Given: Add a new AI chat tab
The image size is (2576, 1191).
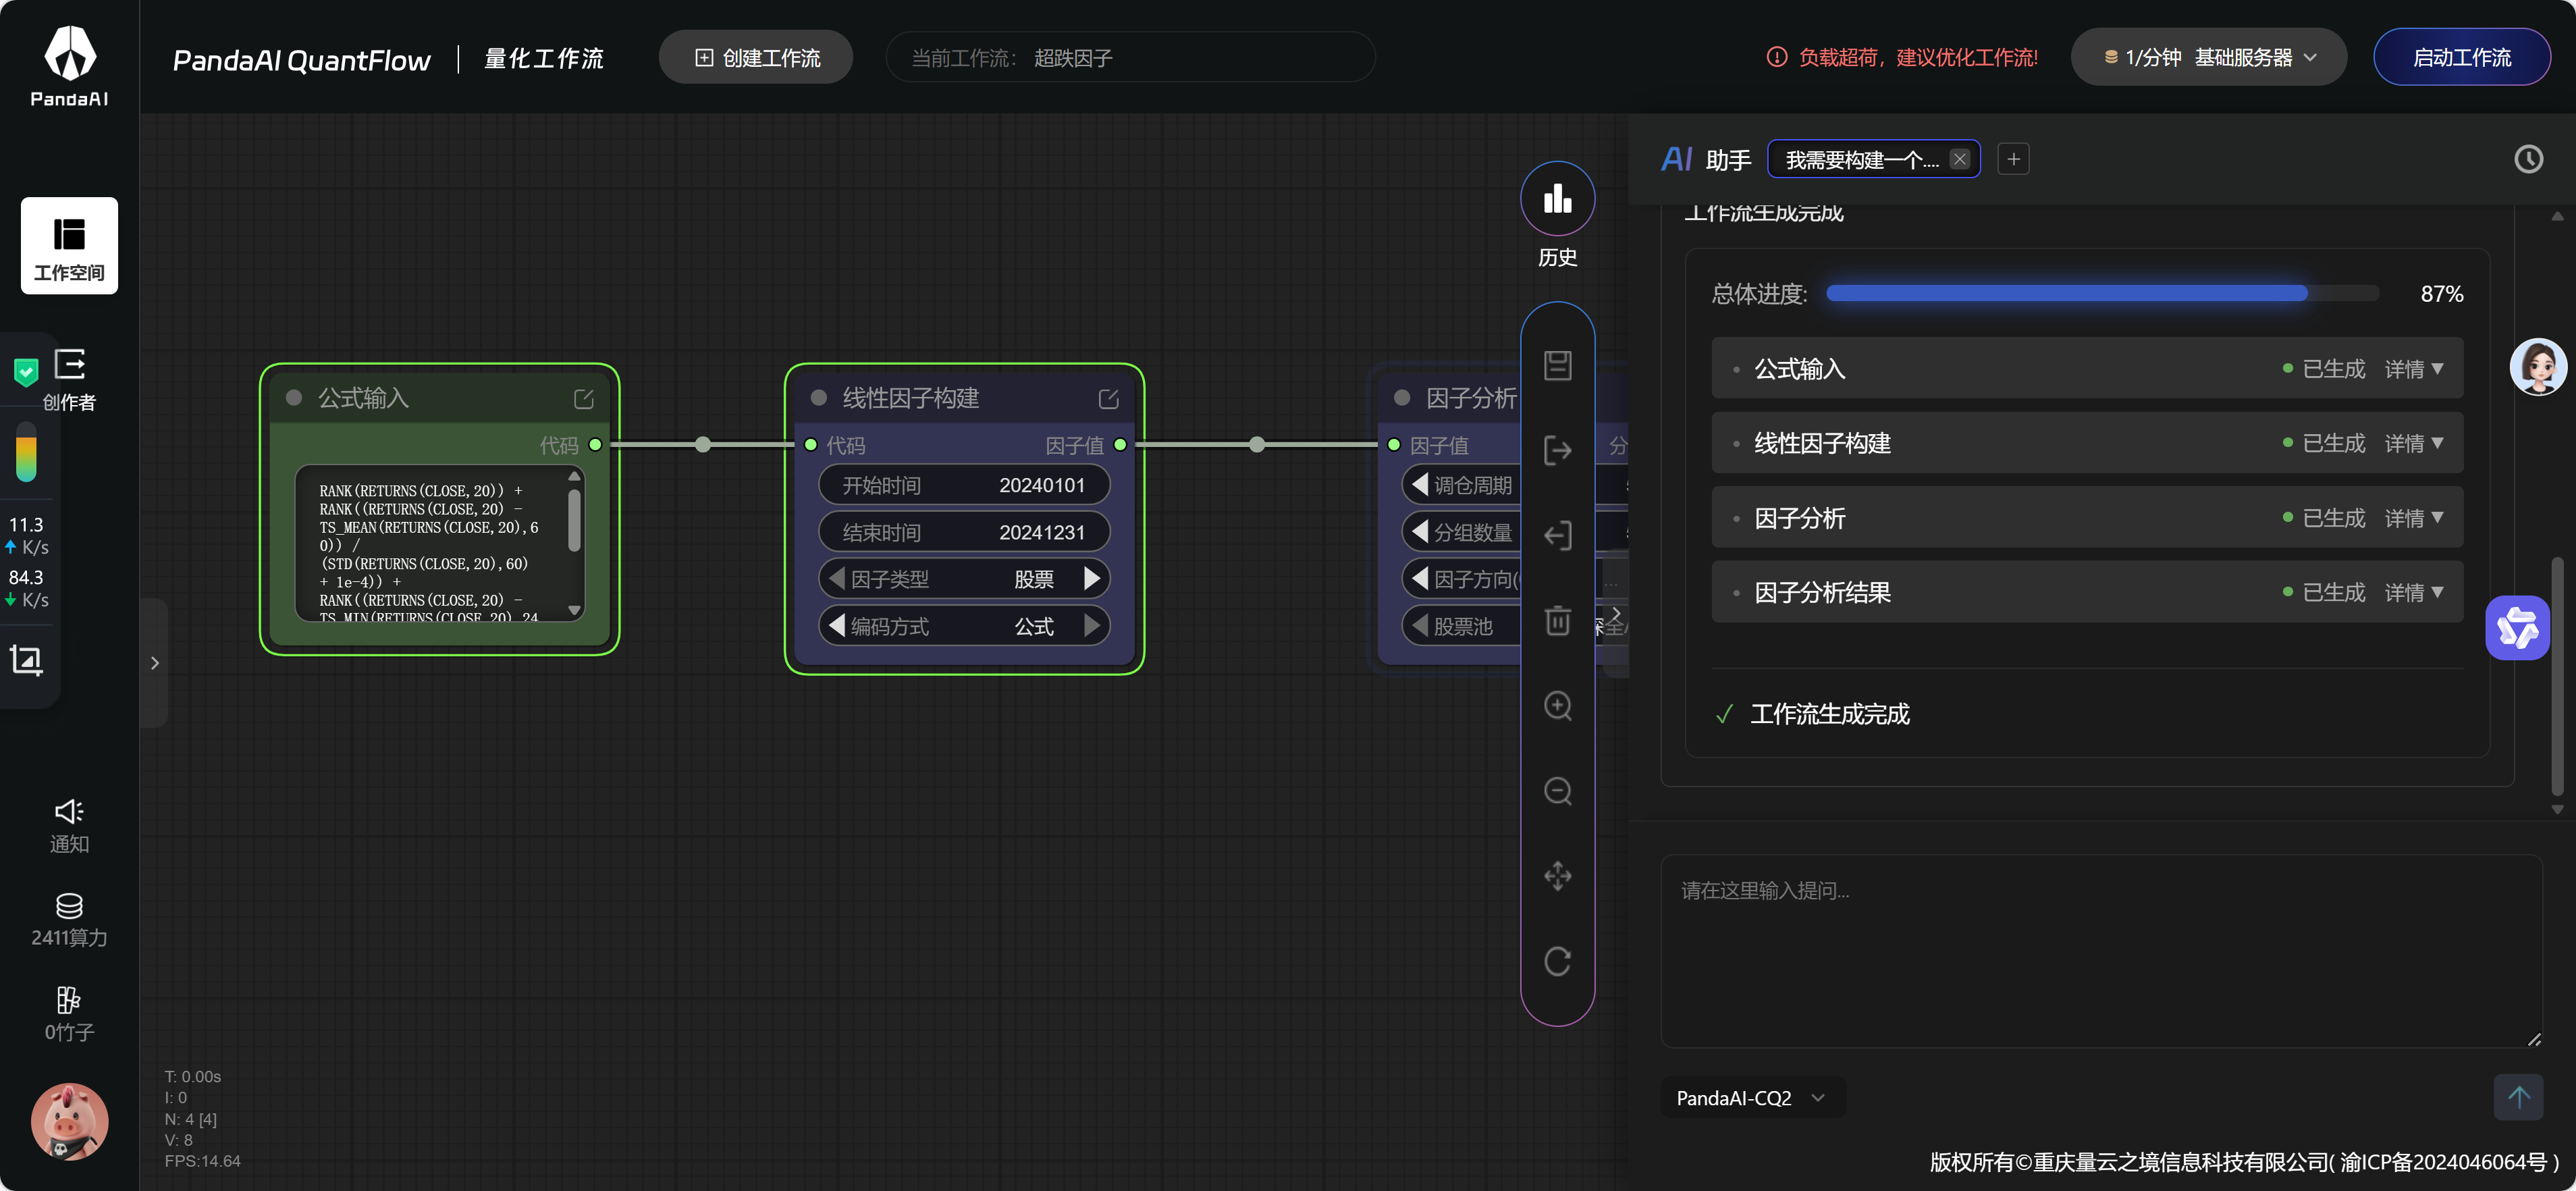Looking at the screenshot, I should (x=2013, y=159).
